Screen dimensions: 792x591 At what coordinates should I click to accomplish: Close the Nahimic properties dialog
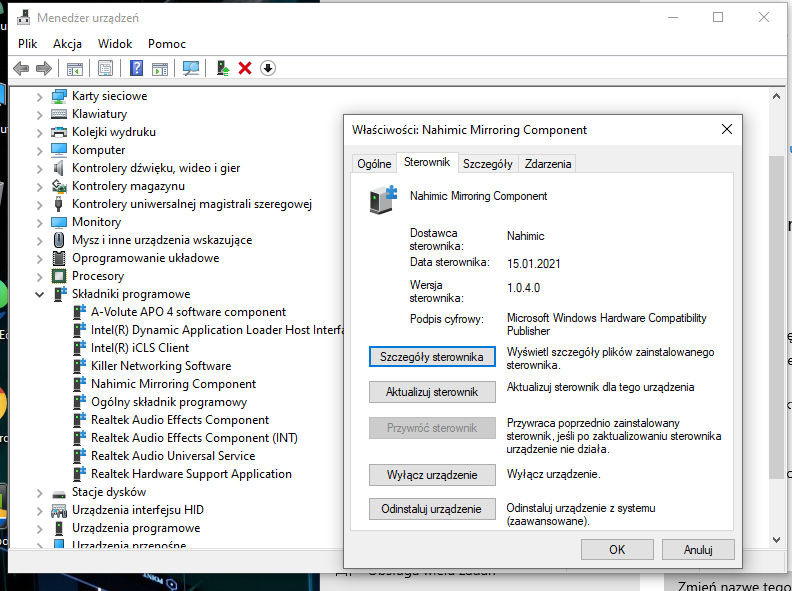[x=727, y=129]
